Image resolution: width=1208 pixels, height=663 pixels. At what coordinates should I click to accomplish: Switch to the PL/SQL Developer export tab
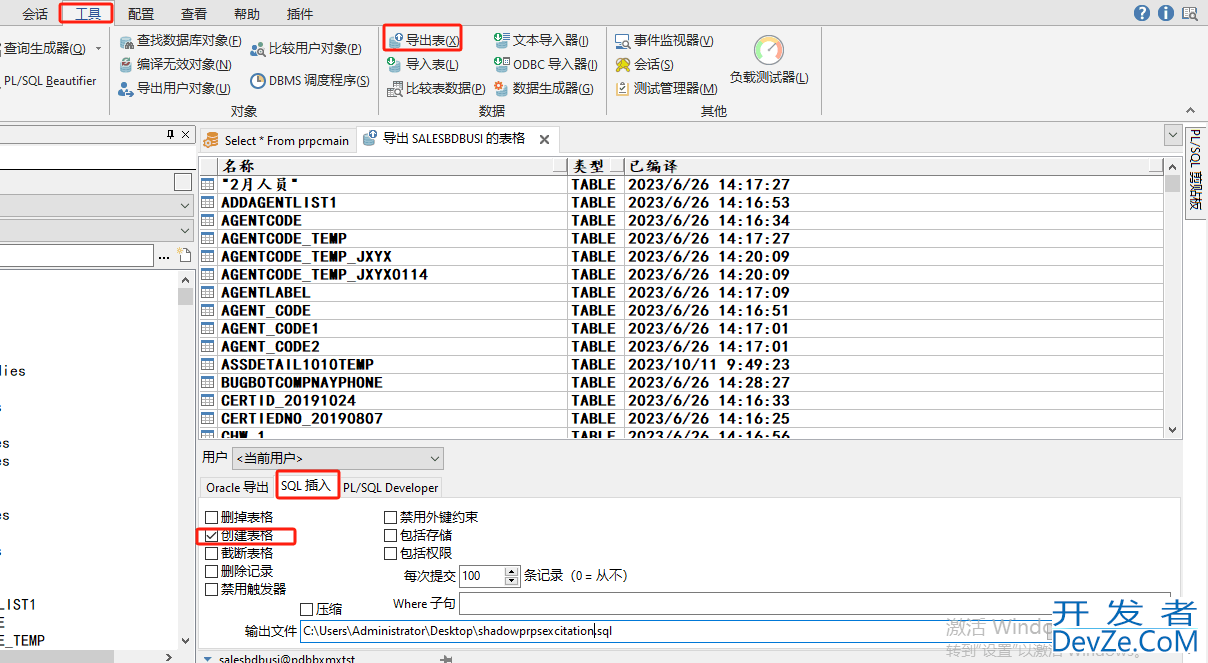point(391,487)
